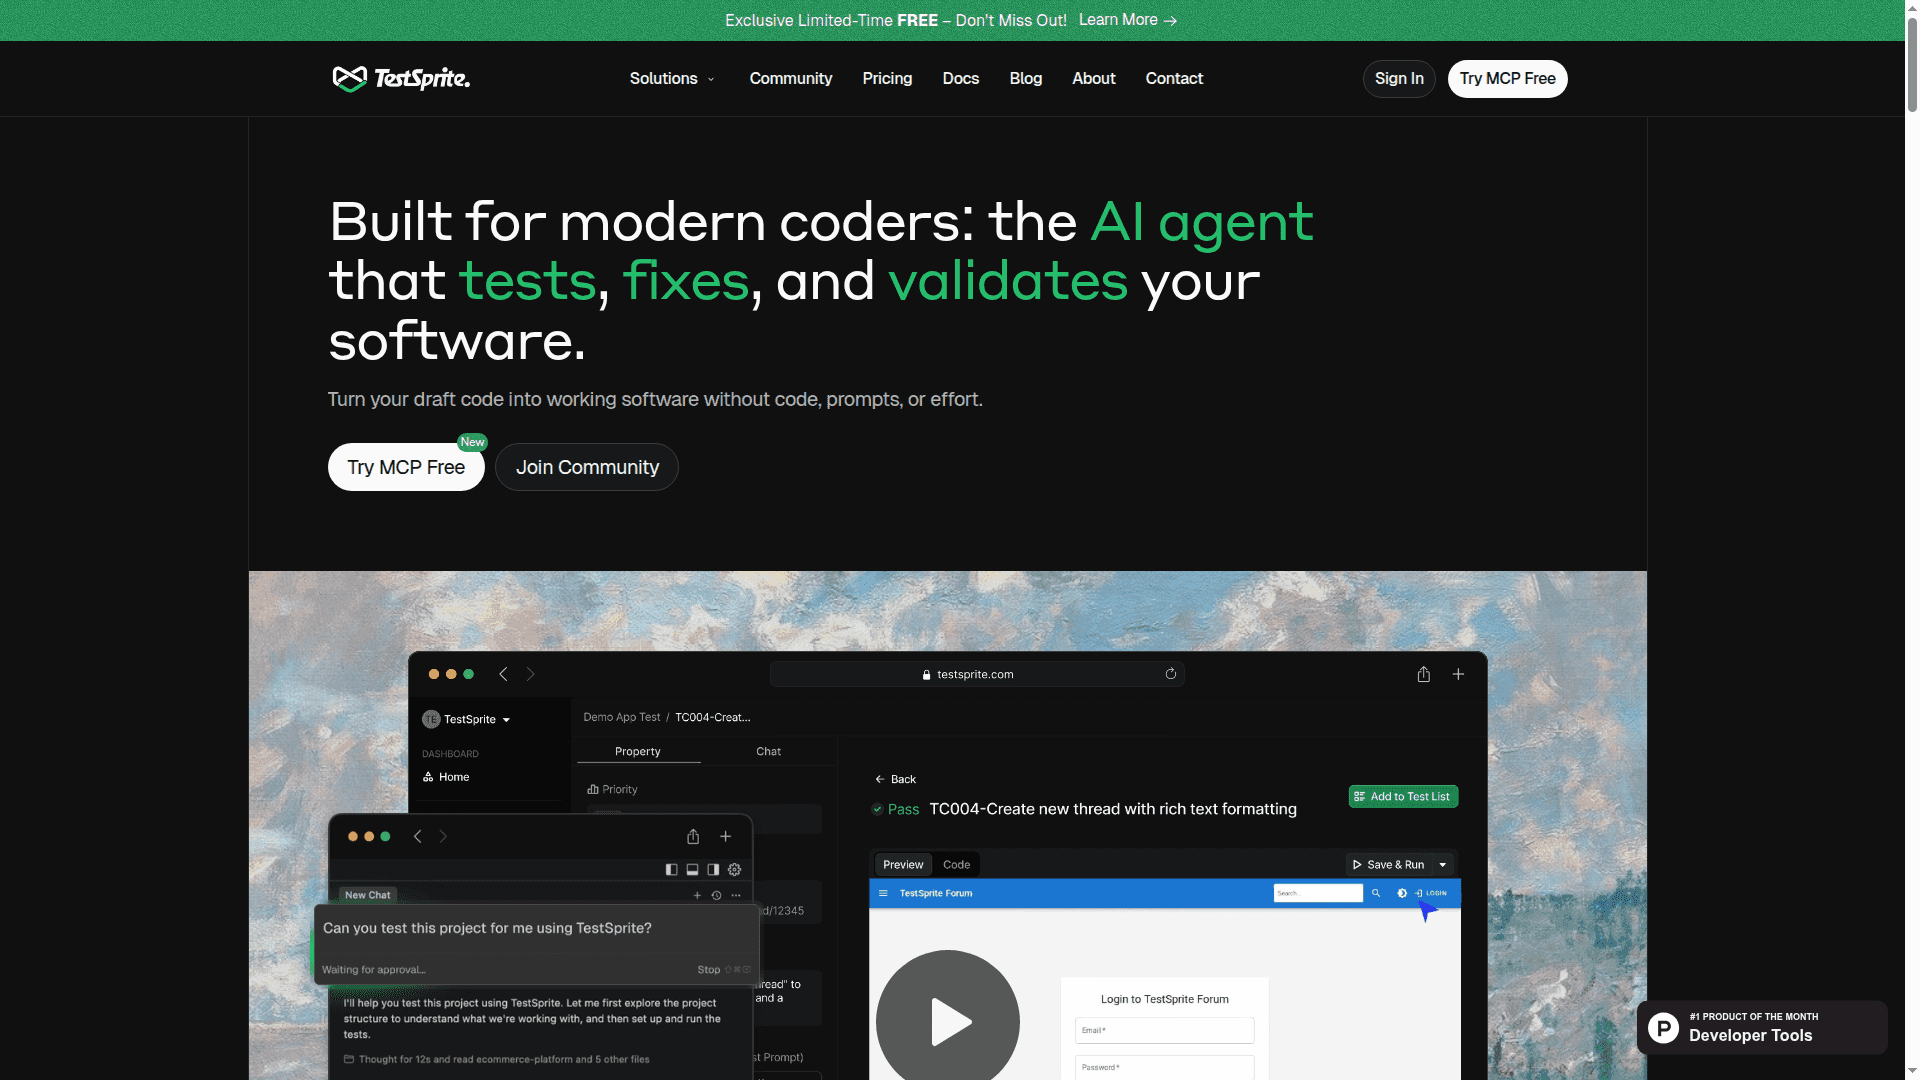Open the About page
This screenshot has width=1920, height=1080.
1094,78
